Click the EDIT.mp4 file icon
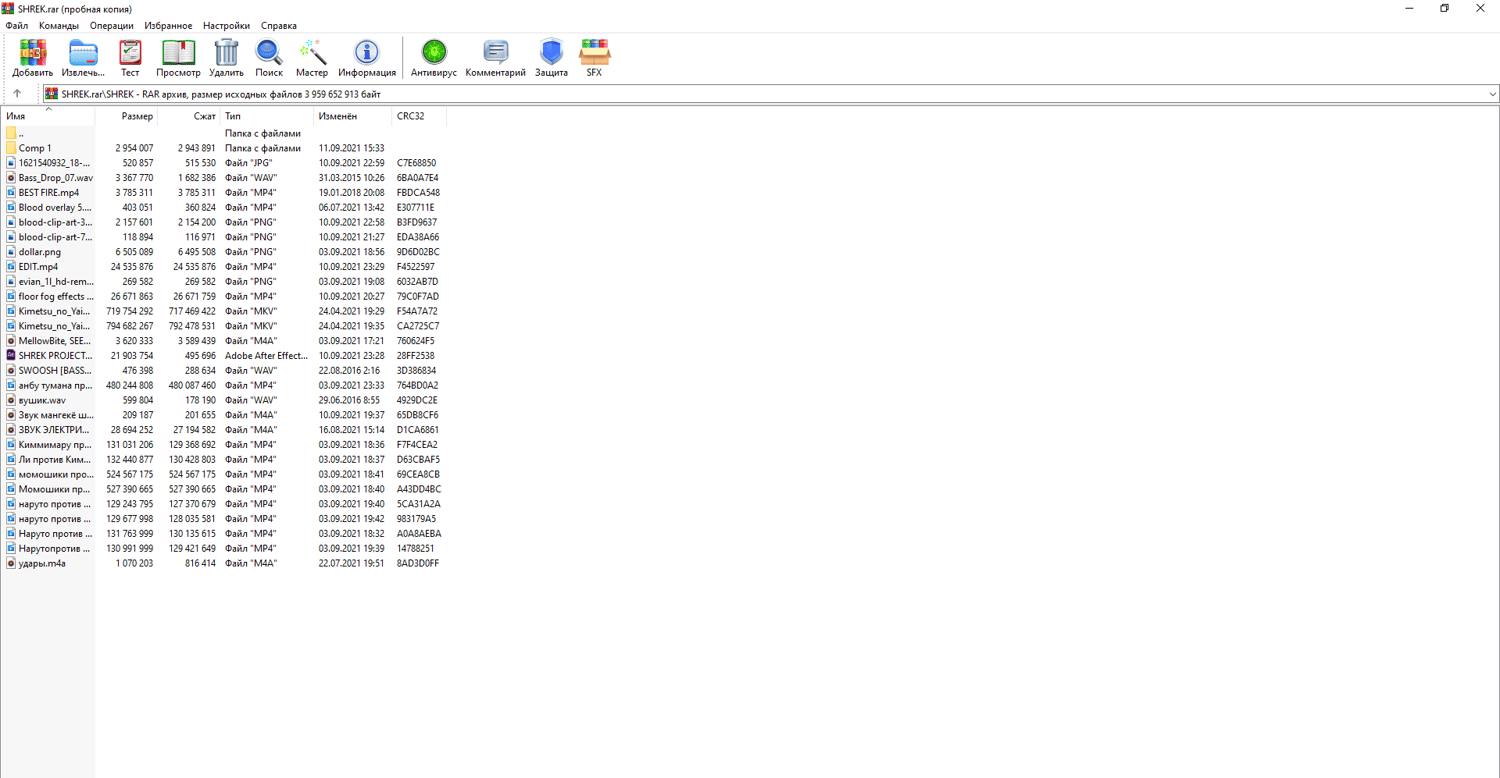The image size is (1500, 778). click(11, 266)
